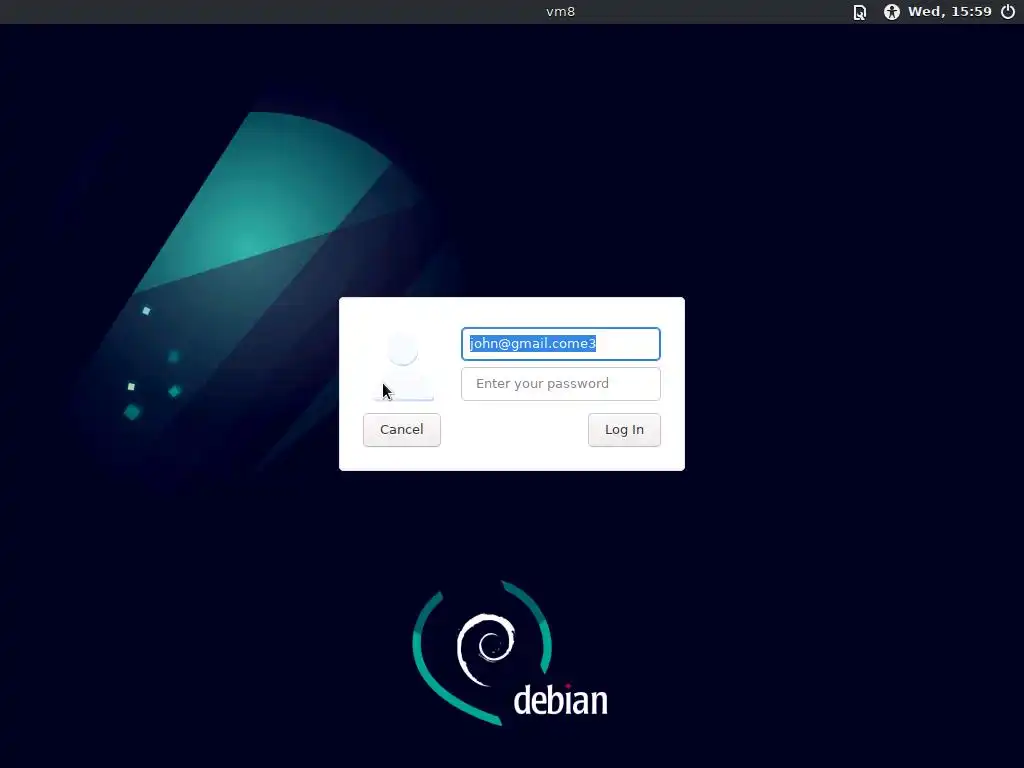Click the username field containing john@gmail.come3
Viewport: 1024px width, 768px height.
point(560,344)
